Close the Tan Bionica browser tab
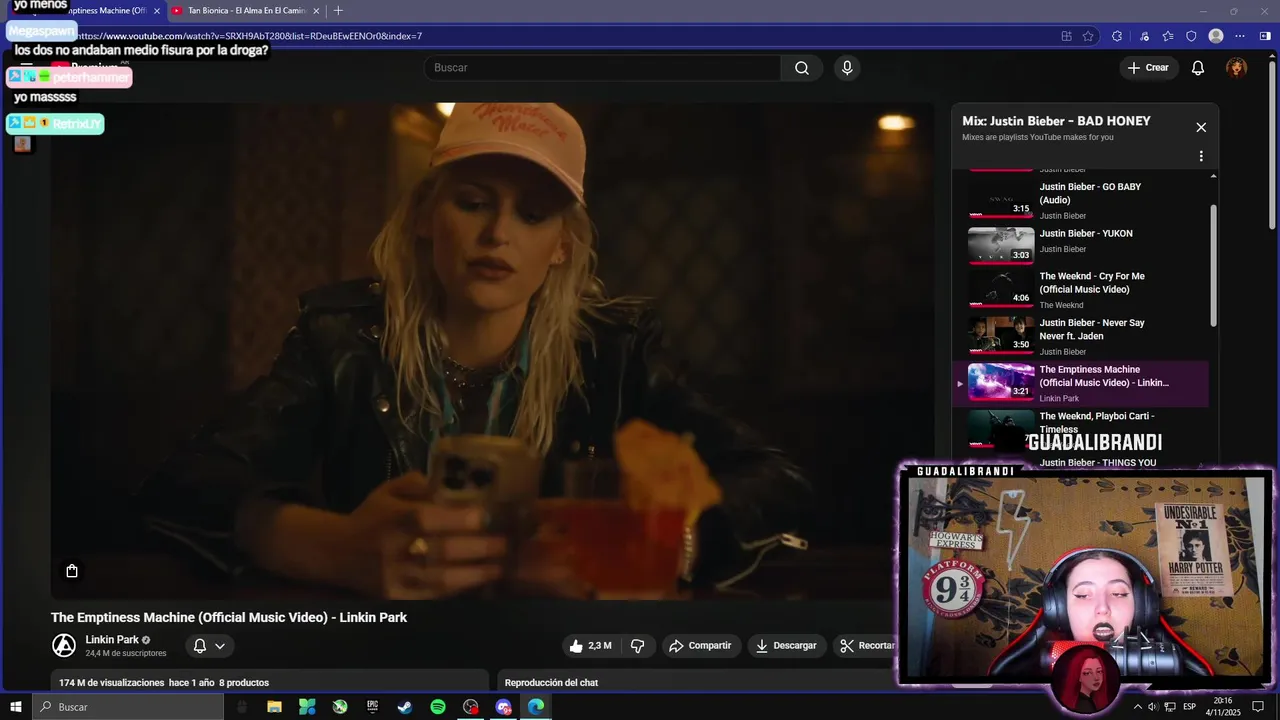Image resolution: width=1280 pixels, height=720 pixels. coord(317,11)
